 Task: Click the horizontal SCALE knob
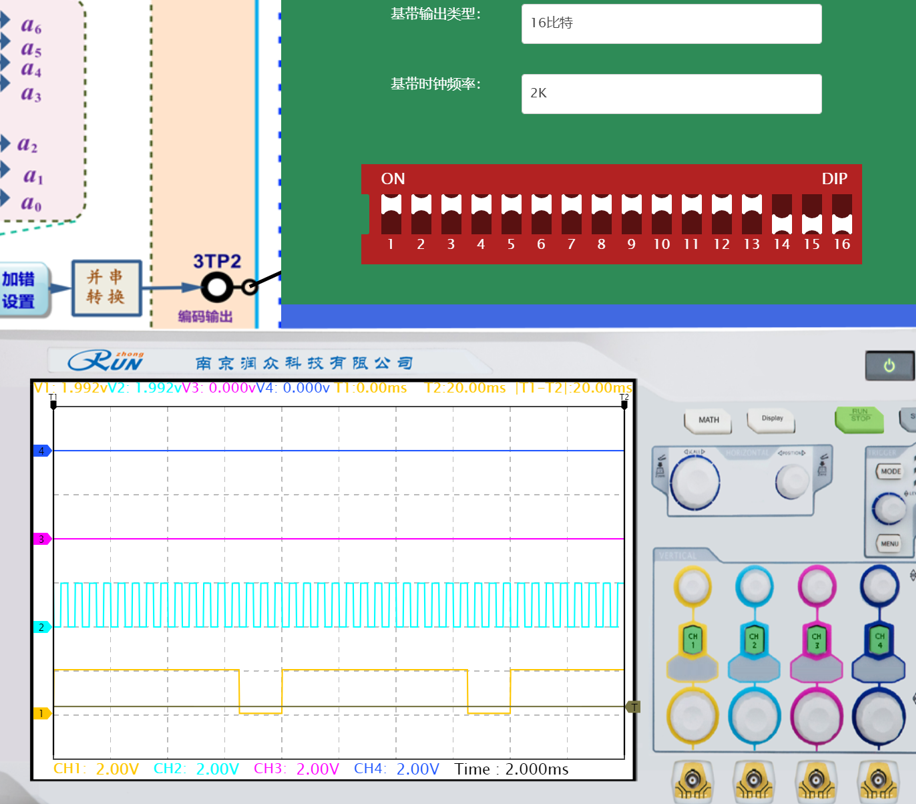tap(693, 482)
